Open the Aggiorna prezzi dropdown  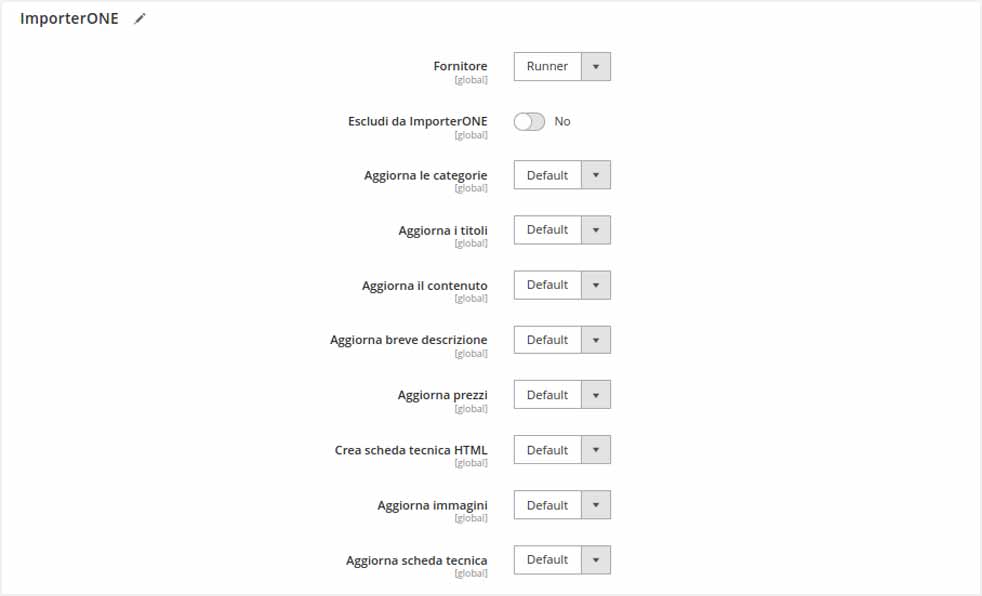coord(562,395)
